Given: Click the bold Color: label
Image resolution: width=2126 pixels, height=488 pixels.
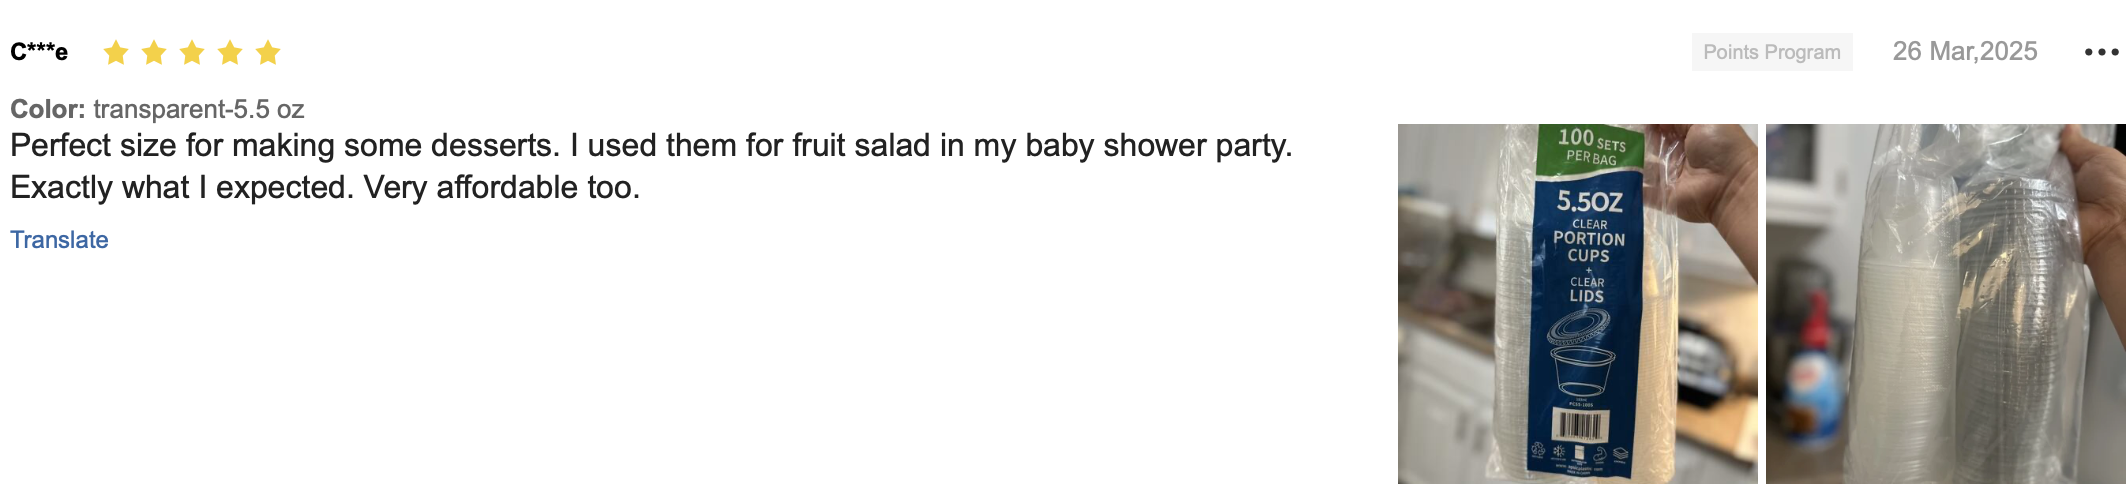Looking at the screenshot, I should [x=47, y=109].
